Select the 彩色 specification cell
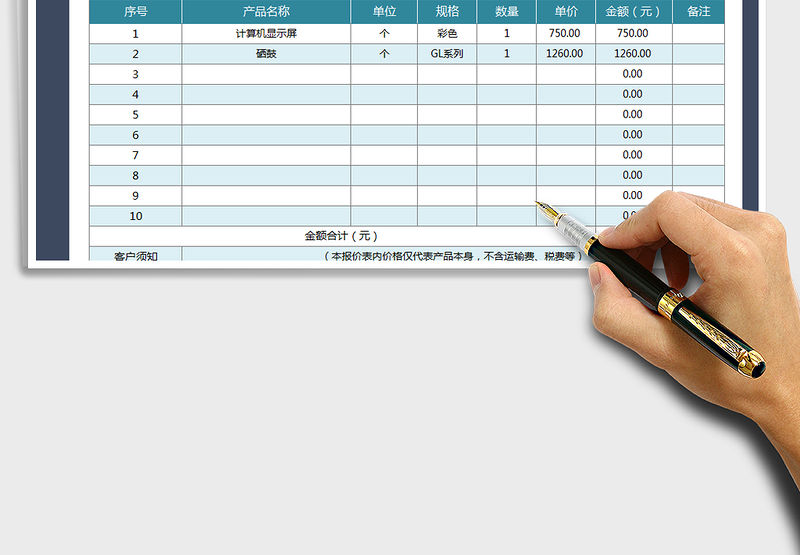The image size is (800, 555). pyautogui.click(x=447, y=33)
